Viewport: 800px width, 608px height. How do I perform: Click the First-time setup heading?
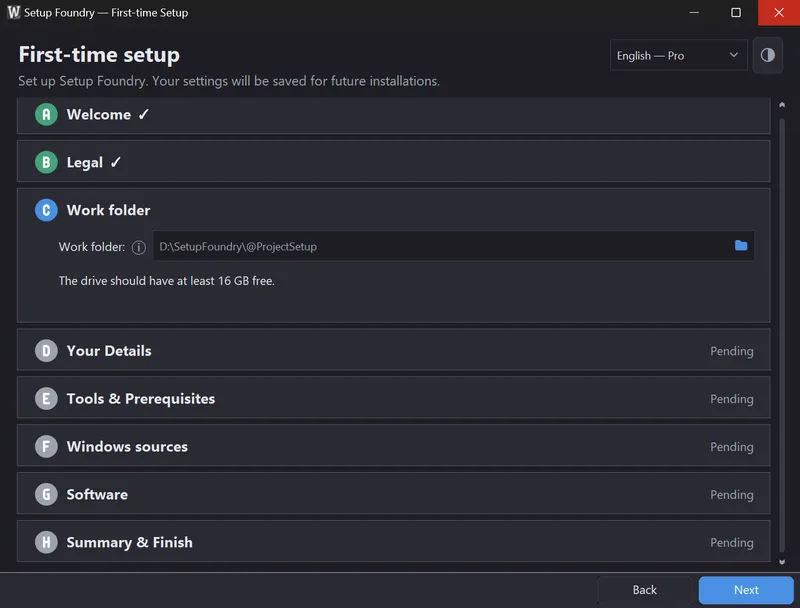(x=99, y=55)
